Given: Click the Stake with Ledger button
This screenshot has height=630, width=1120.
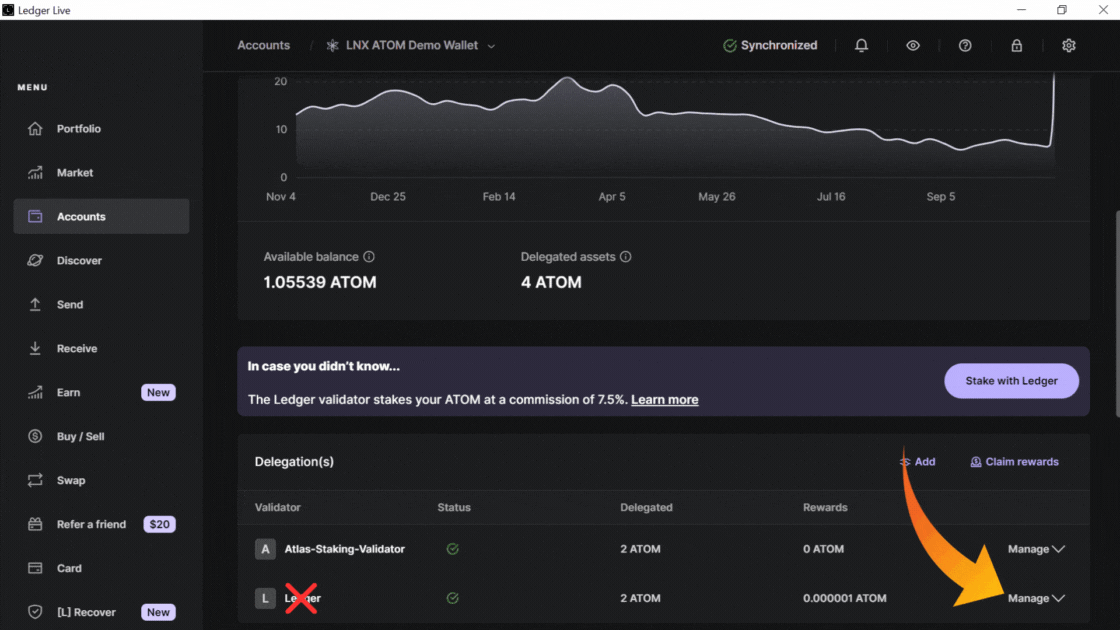Looking at the screenshot, I should point(1011,381).
